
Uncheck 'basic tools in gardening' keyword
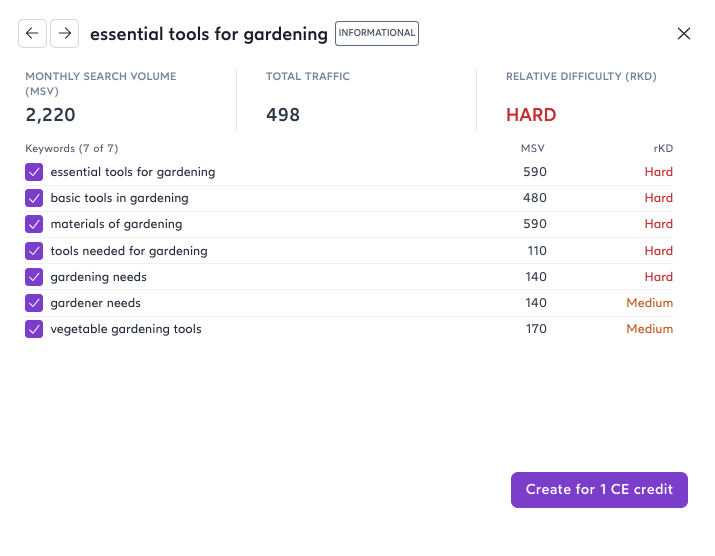(x=34, y=198)
